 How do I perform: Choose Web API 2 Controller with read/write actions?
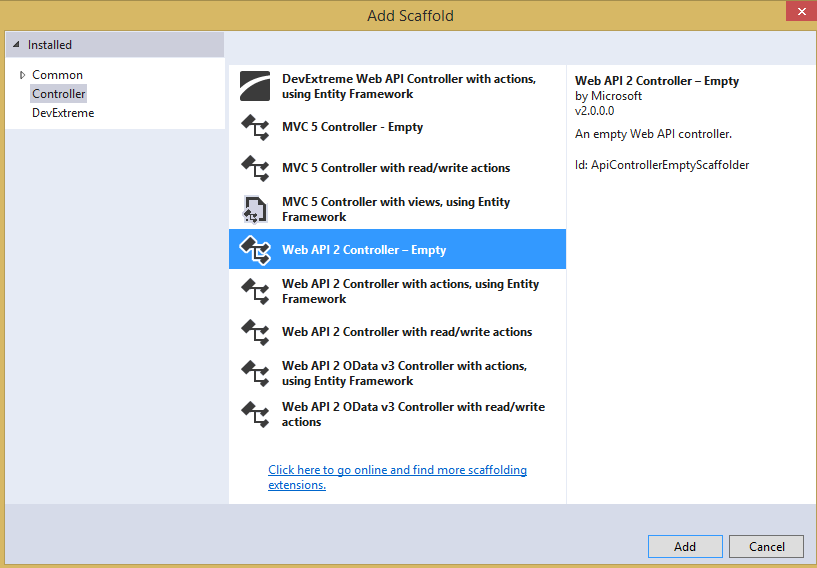point(397,332)
